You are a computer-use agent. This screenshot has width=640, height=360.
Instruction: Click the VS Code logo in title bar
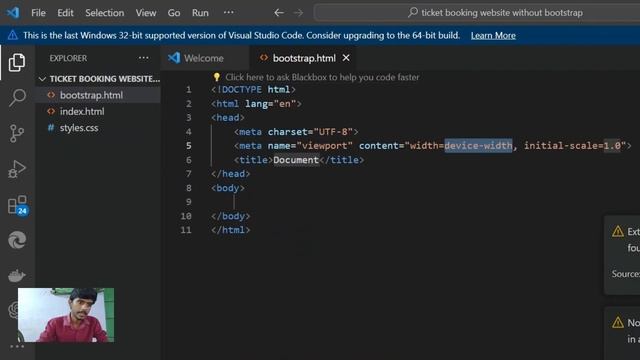click(13, 13)
